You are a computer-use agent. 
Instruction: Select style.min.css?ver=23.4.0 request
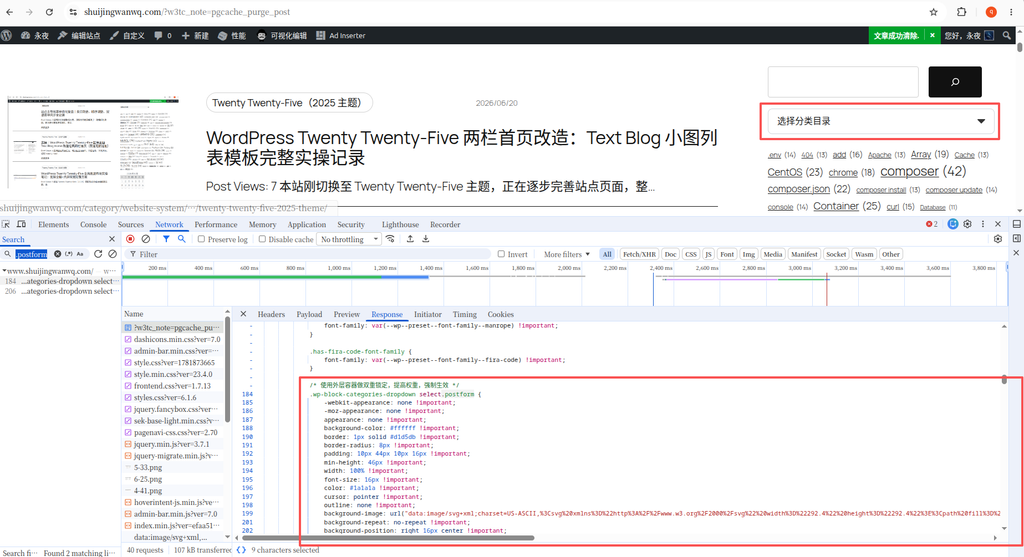click(x=173, y=374)
